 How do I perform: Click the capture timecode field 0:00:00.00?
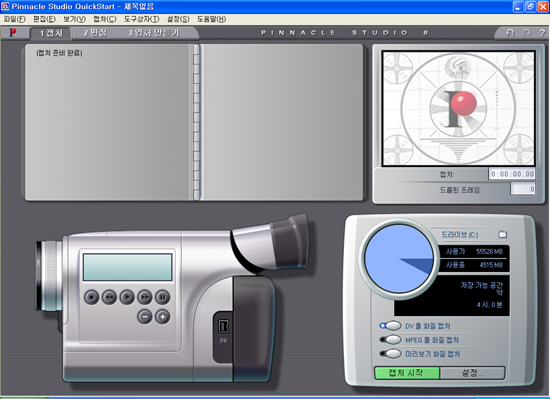pos(512,174)
